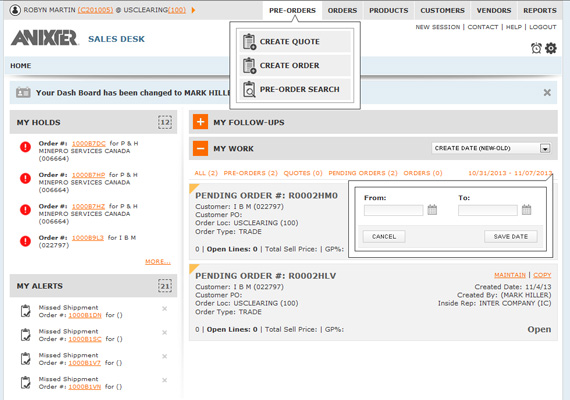Image resolution: width=570 pixels, height=400 pixels.
Task: Open the Create Date sort dropdown
Action: [x=491, y=148]
